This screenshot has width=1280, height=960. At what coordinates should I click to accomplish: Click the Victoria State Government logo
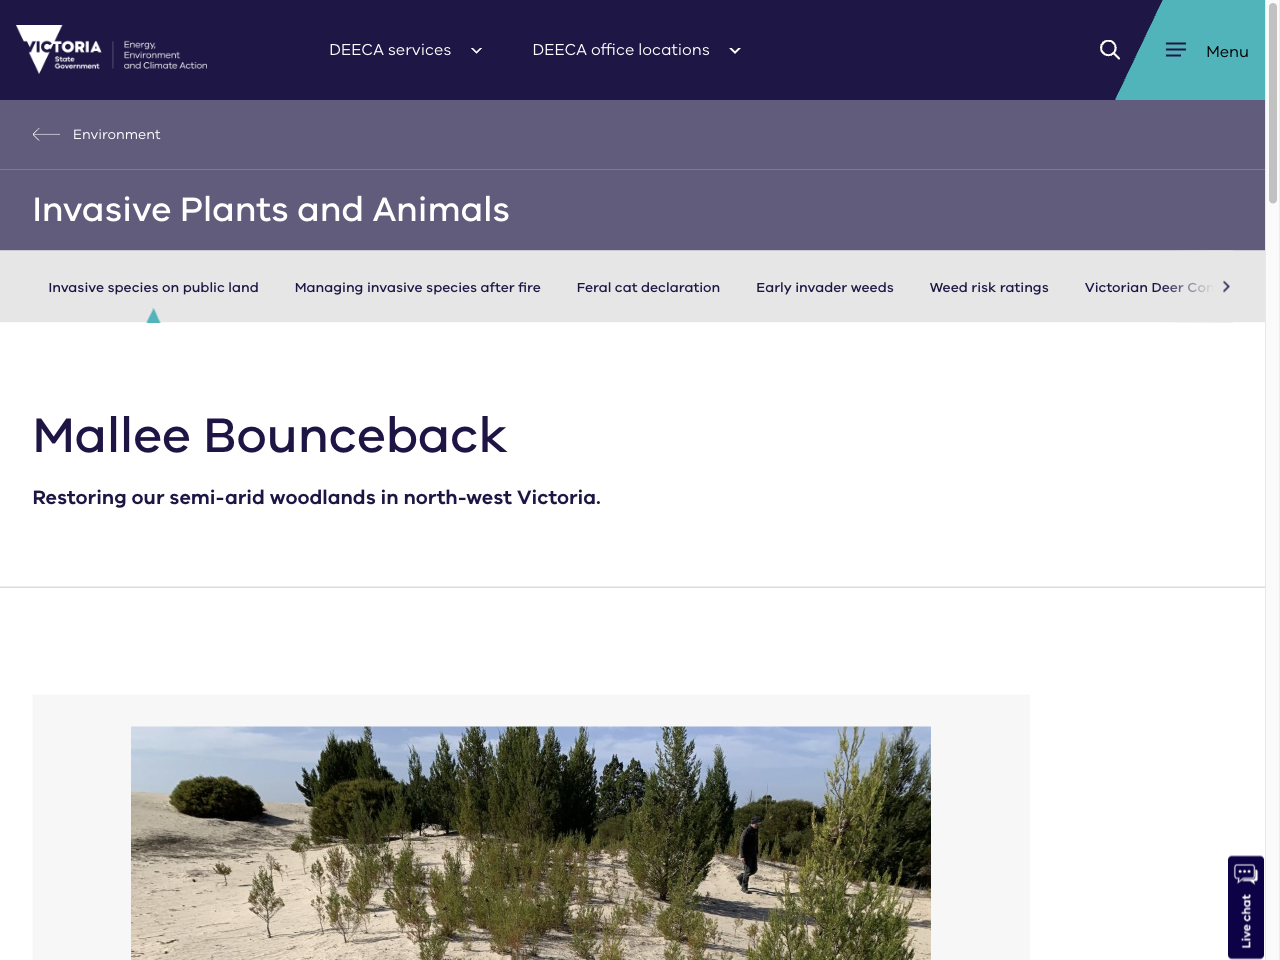tap(111, 49)
